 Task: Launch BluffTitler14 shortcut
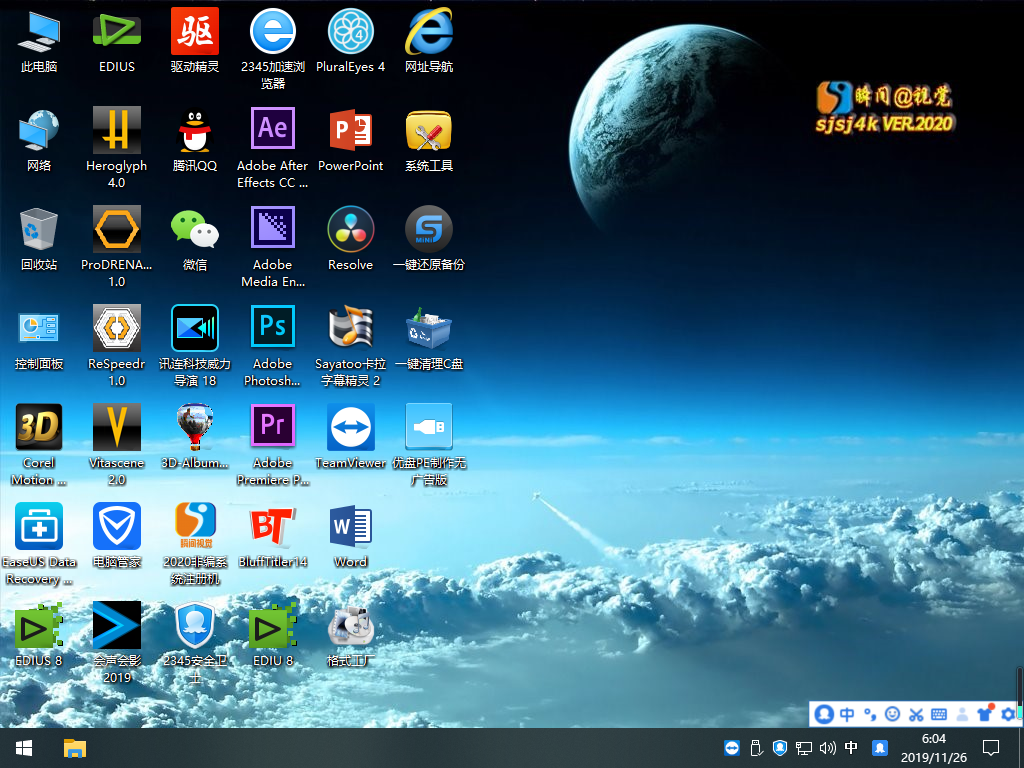point(272,526)
